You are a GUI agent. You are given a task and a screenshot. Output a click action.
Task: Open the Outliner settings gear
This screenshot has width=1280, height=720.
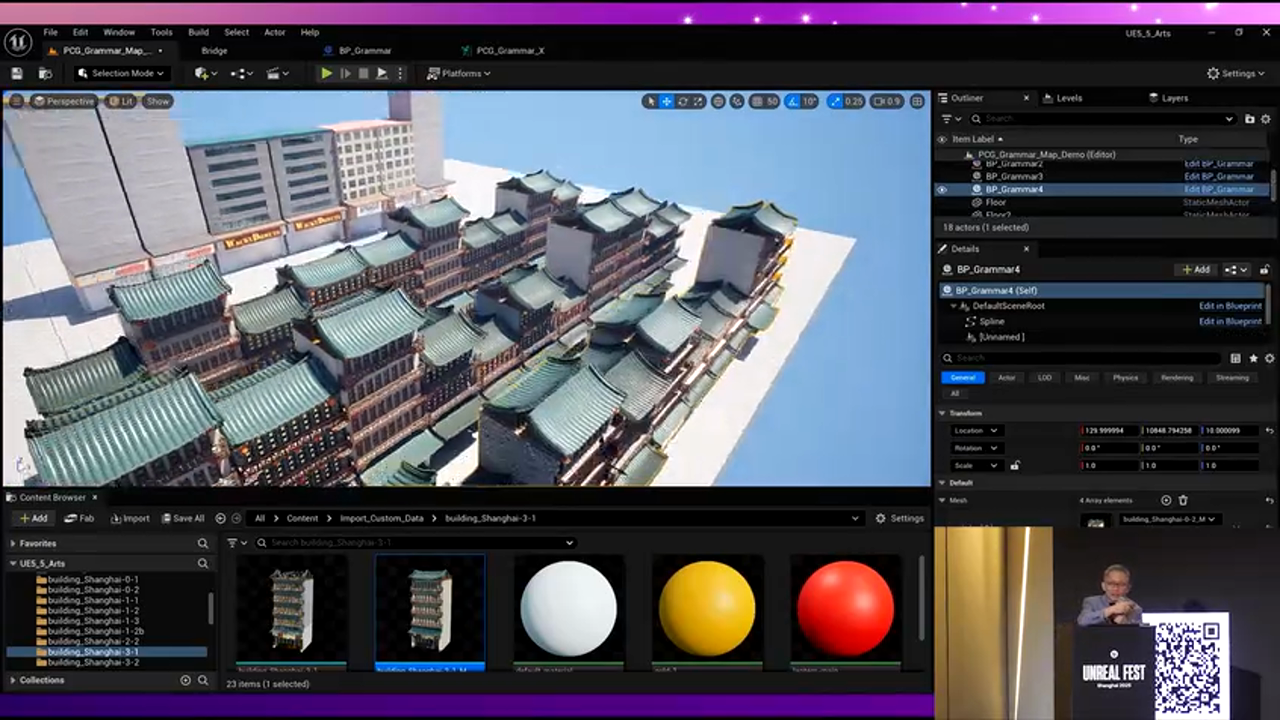[x=1267, y=119]
